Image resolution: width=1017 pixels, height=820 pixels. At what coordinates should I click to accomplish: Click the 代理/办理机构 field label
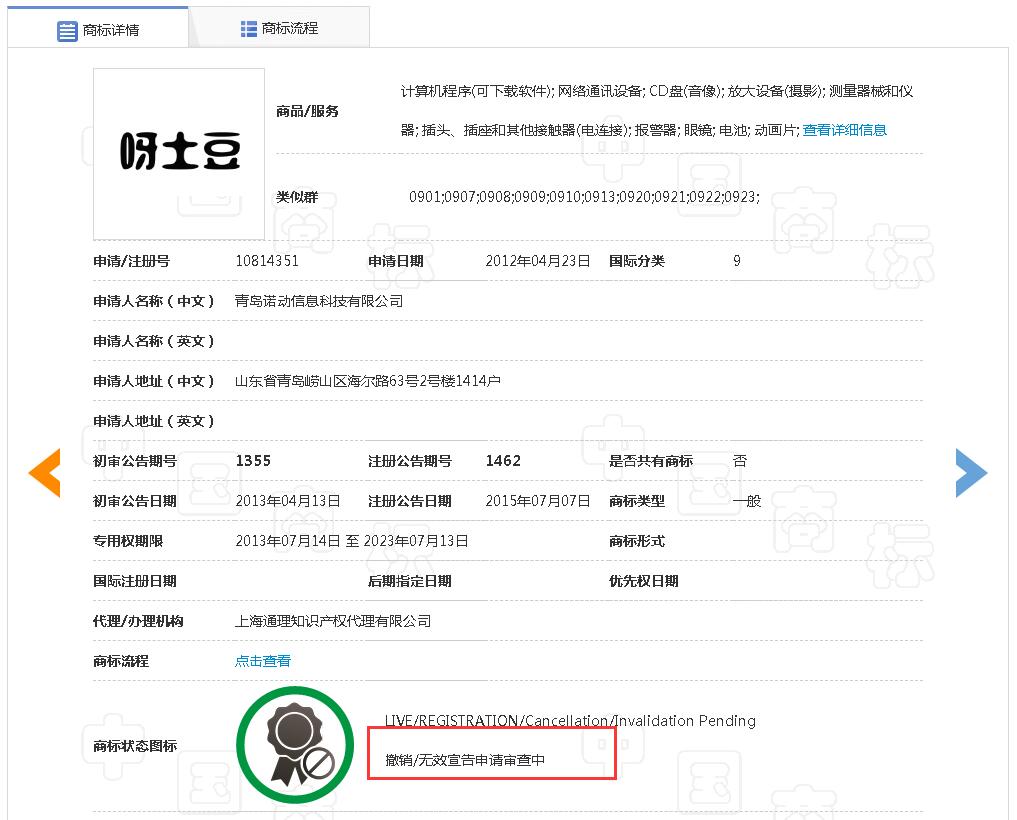point(138,621)
